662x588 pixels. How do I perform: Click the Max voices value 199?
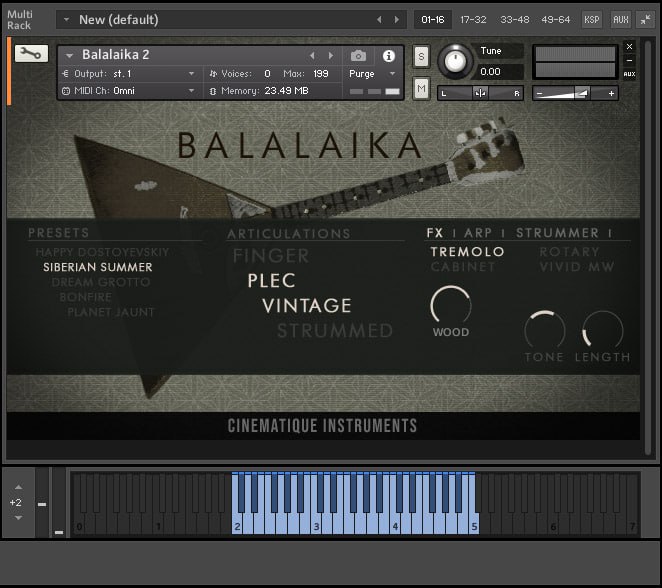(x=321, y=74)
